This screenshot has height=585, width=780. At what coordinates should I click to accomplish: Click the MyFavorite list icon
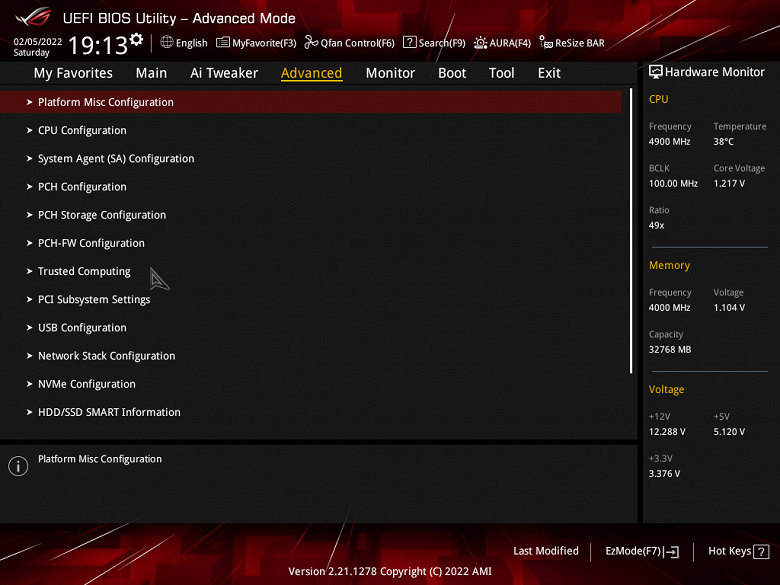click(x=222, y=42)
